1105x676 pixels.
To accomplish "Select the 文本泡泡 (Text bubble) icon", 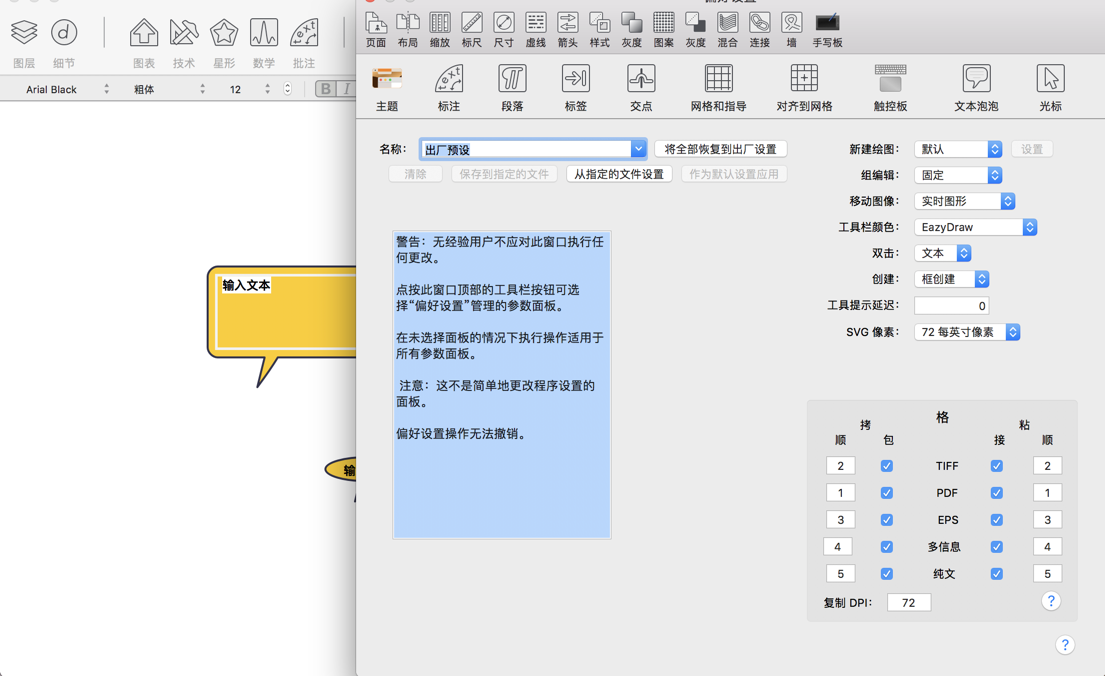I will point(976,87).
